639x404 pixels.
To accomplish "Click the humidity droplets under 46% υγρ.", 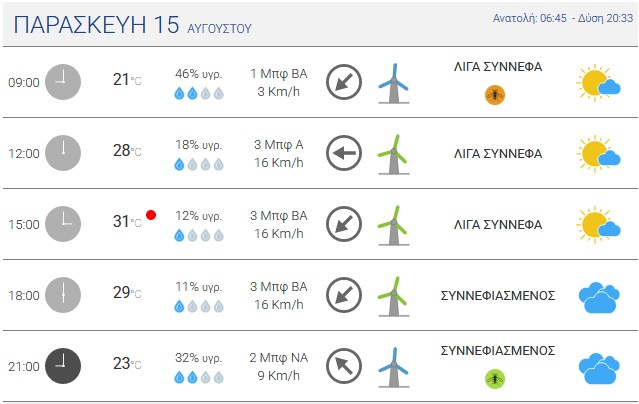I will tap(199, 93).
